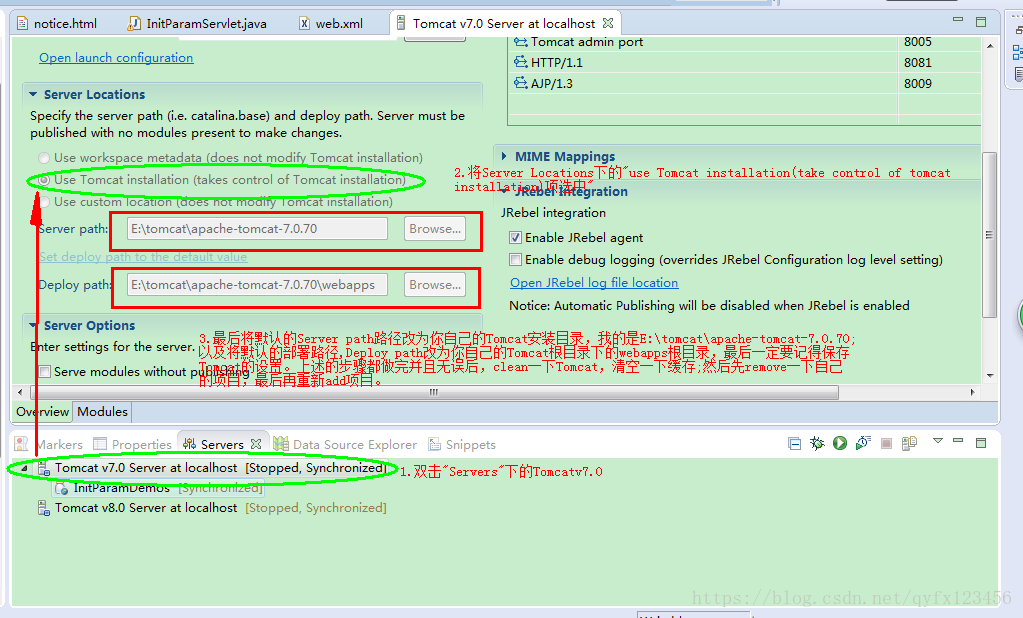Click the 8005 admin port value

pyautogui.click(x=918, y=42)
